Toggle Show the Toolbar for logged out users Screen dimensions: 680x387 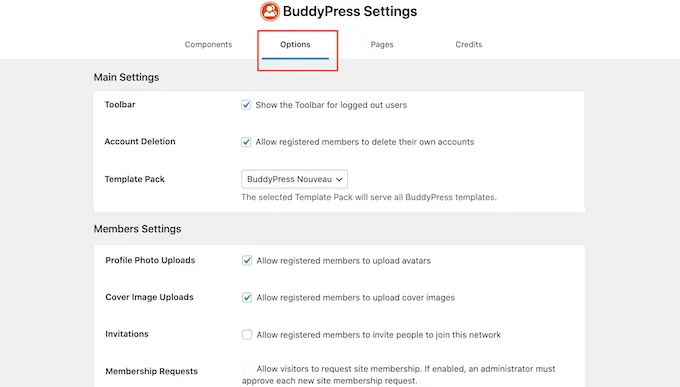[x=246, y=105]
